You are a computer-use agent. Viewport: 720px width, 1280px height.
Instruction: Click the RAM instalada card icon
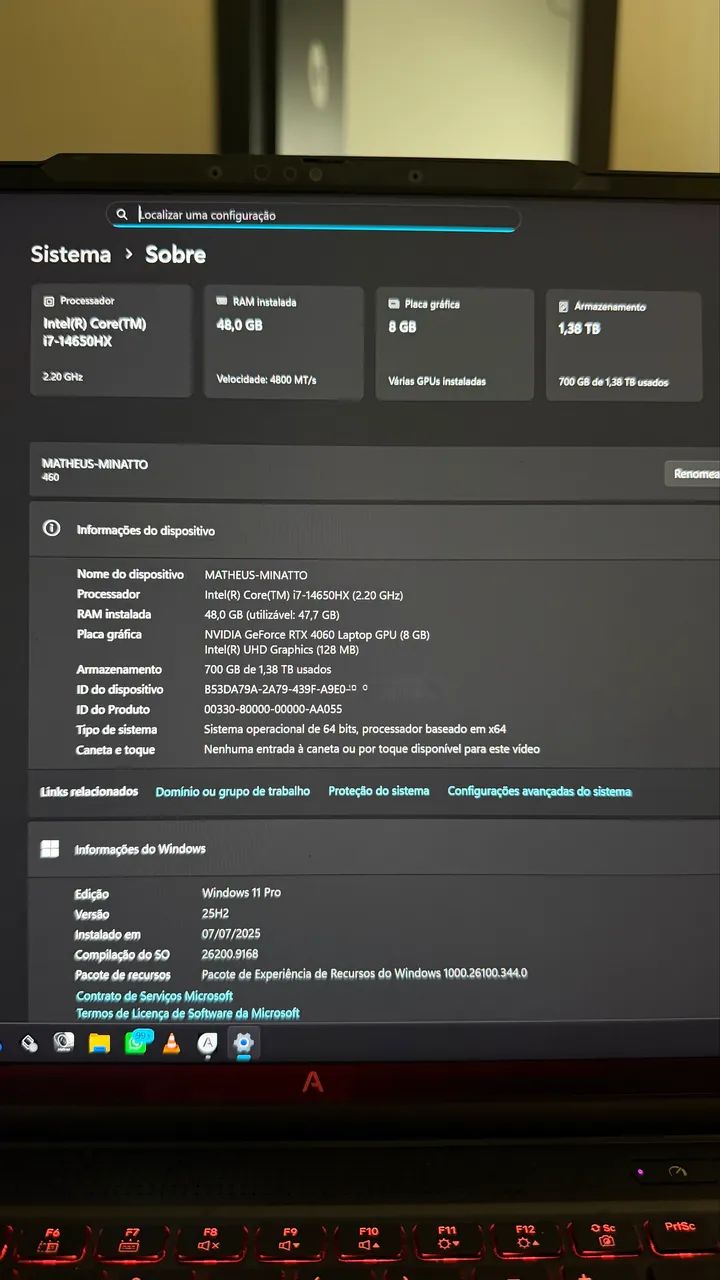click(x=222, y=300)
